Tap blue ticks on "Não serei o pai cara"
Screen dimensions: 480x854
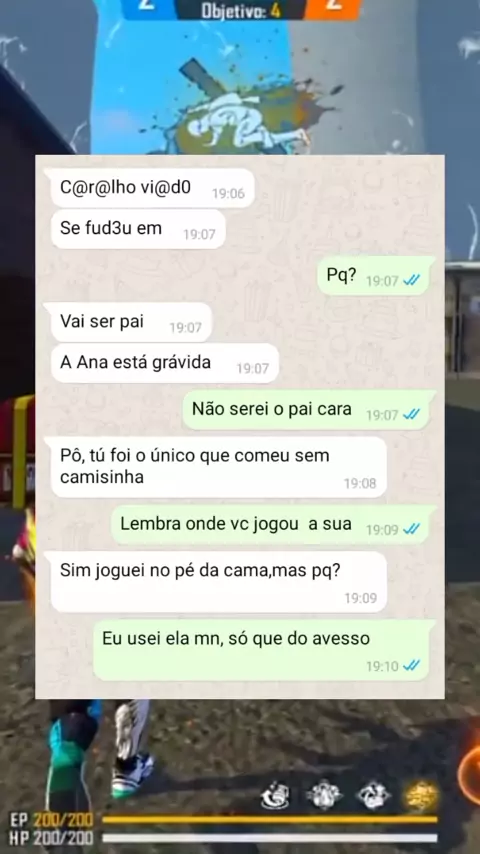(411, 414)
